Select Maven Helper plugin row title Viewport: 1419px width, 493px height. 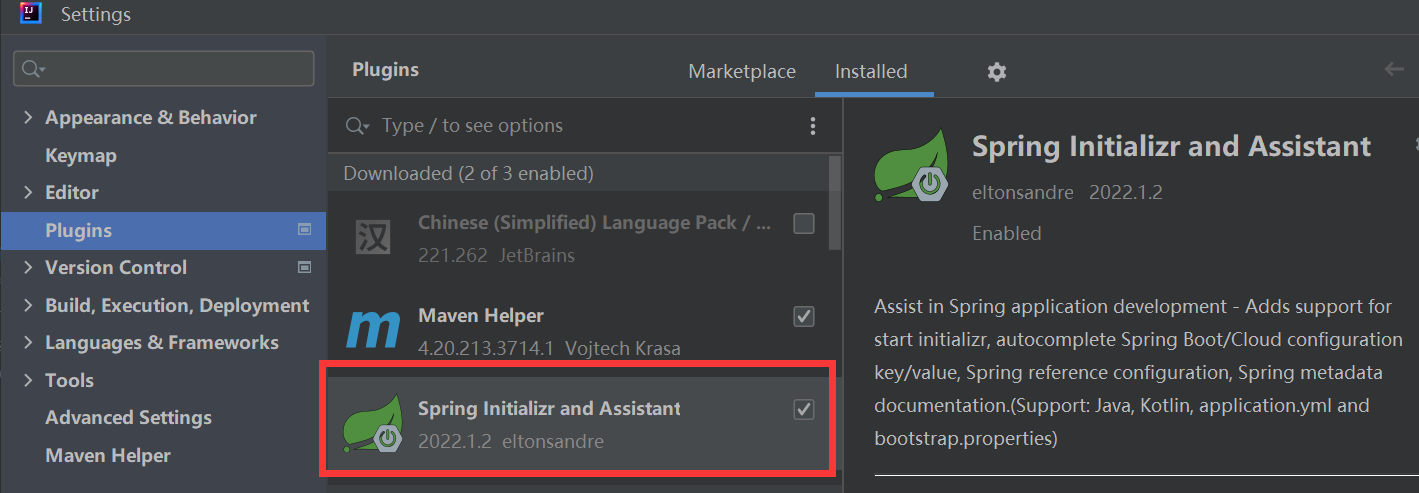(481, 316)
